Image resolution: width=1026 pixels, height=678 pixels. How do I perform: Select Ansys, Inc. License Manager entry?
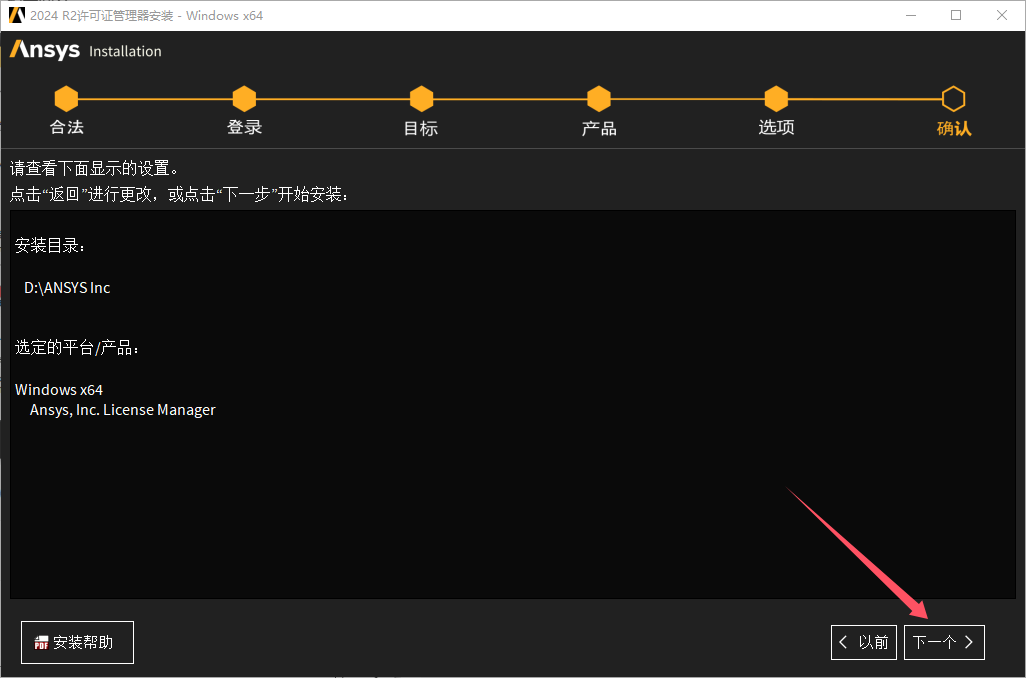coord(121,409)
